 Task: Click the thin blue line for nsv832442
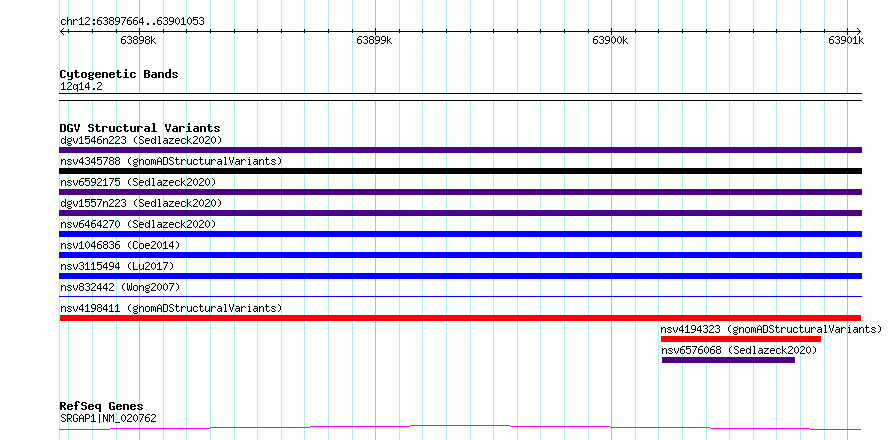coord(460,296)
